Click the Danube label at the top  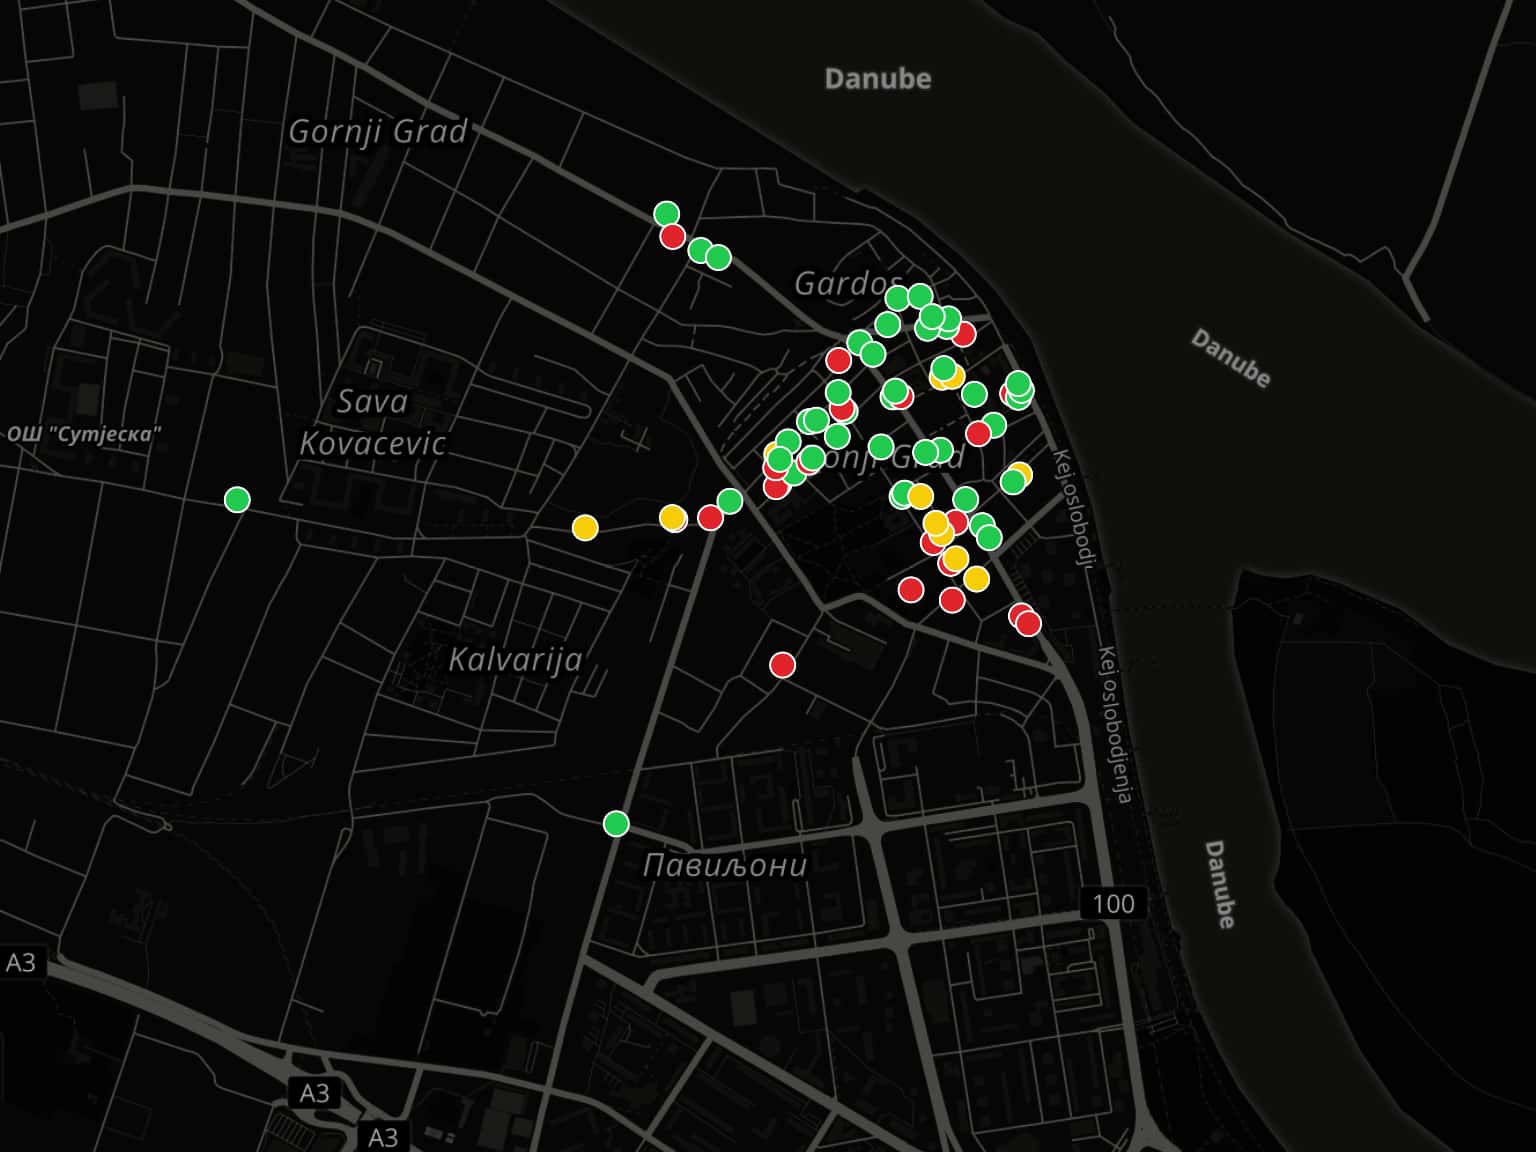pos(877,79)
